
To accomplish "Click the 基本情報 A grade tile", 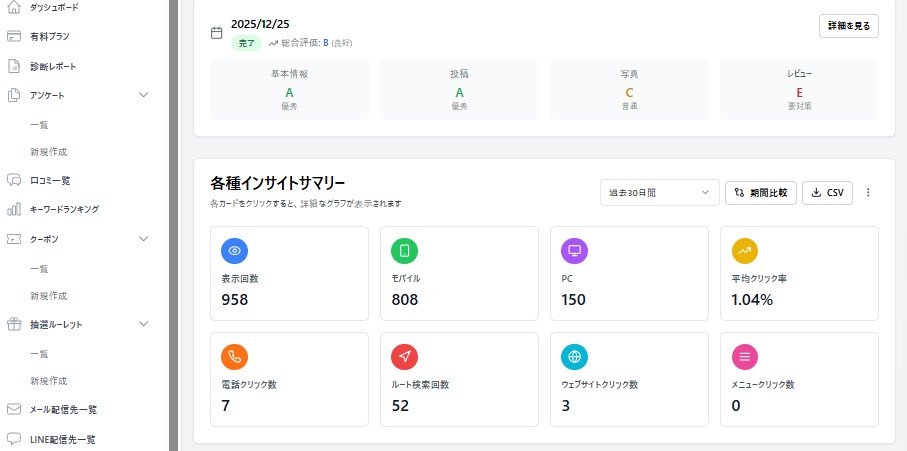I will tap(289, 90).
